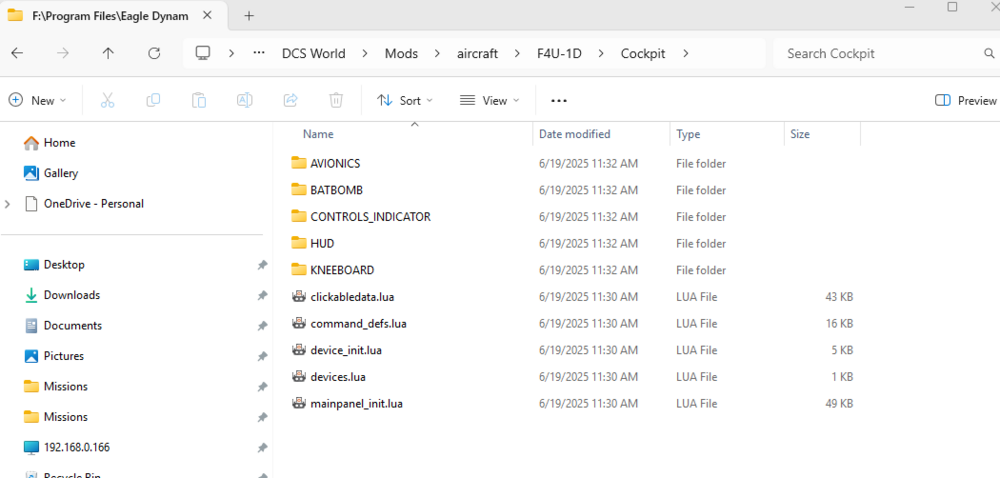This screenshot has width=1000, height=478.
Task: Click the 49 KB size of mainpanel_init.lua
Action: click(x=839, y=404)
